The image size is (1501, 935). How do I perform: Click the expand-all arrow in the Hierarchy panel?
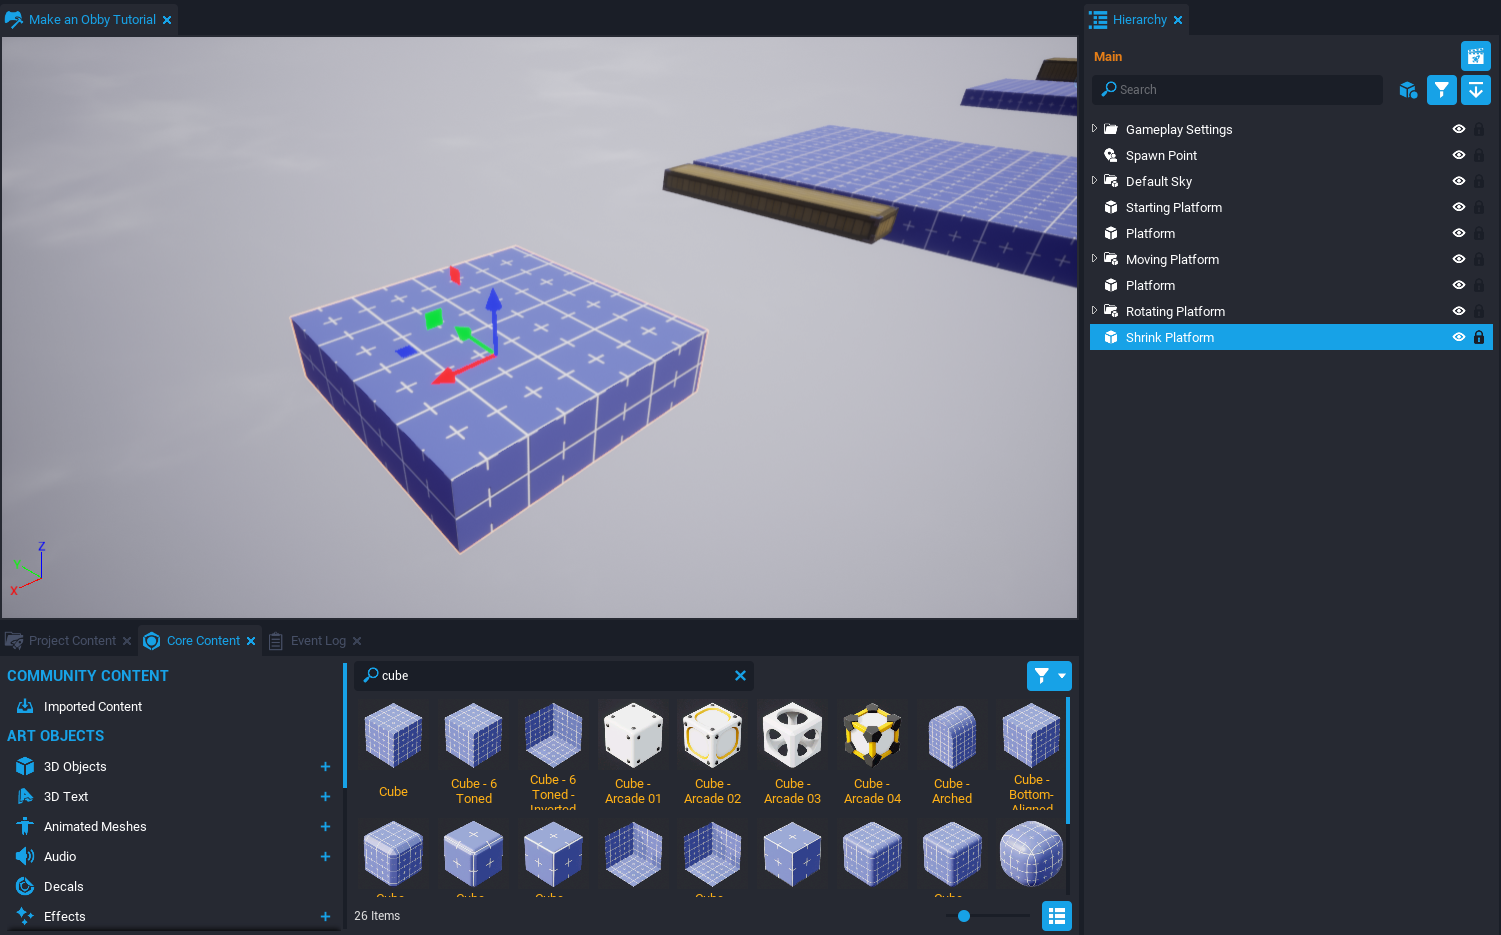pos(1476,90)
